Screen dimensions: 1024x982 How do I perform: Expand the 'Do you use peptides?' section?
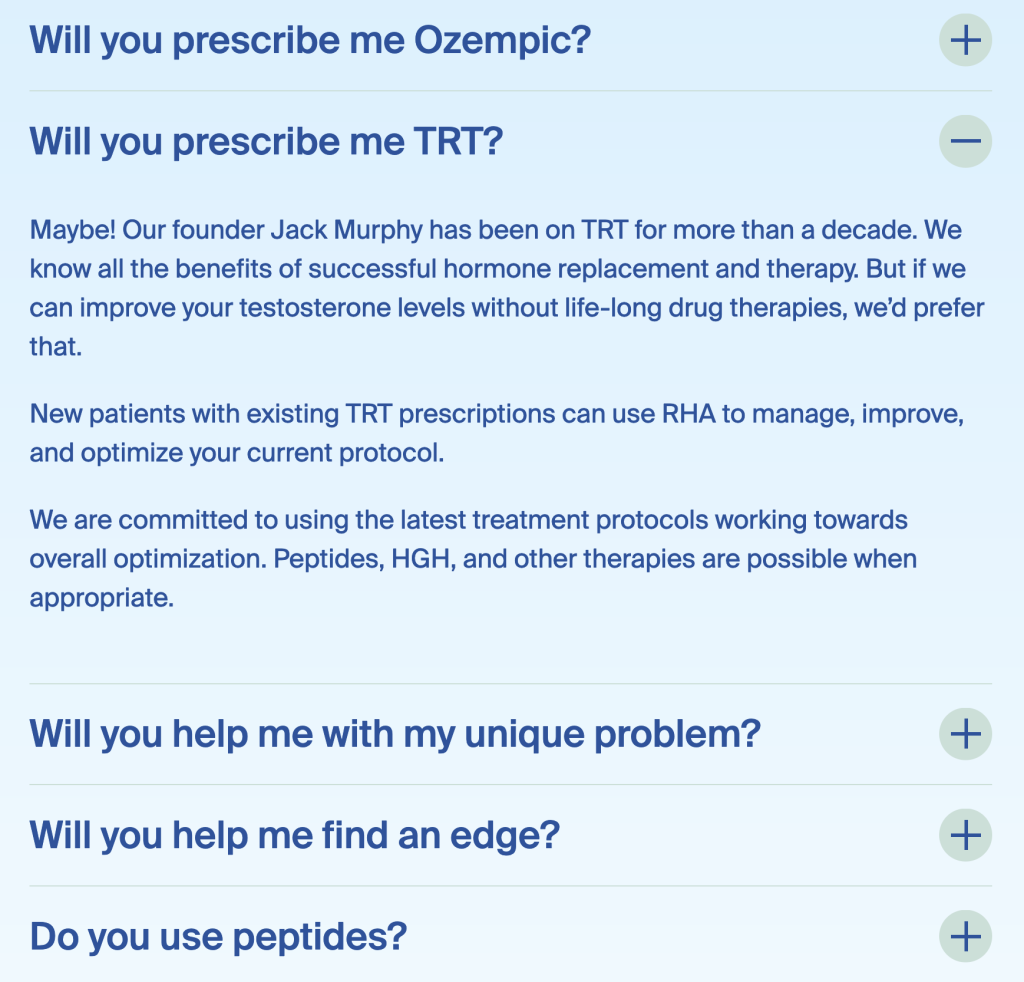pos(218,937)
